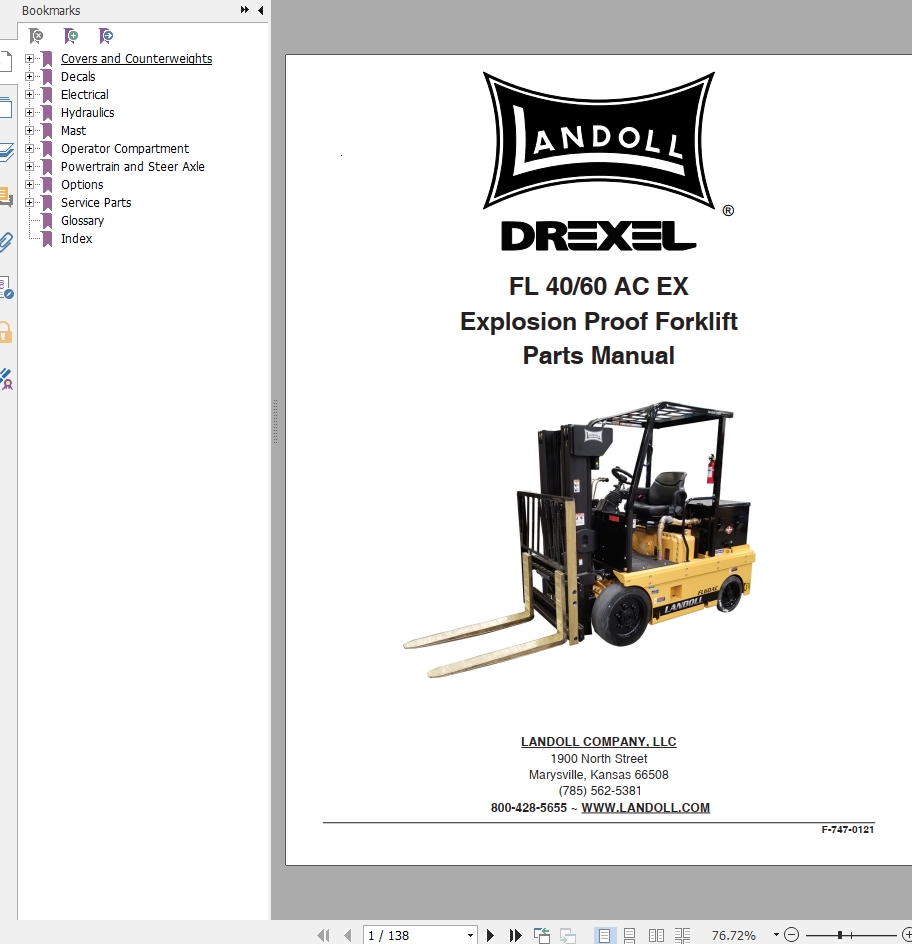Click the 800-428-5655 phone number

tap(529, 807)
